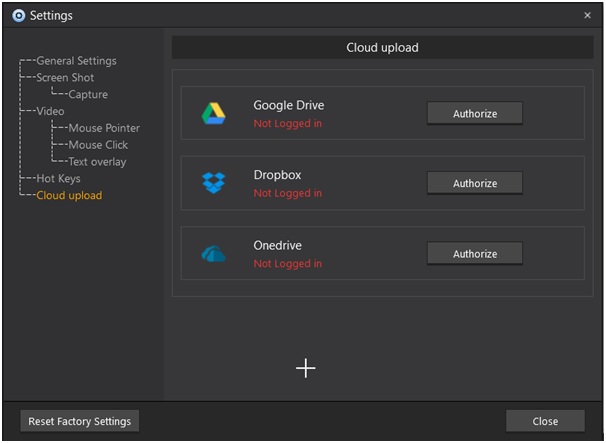Image resolution: width=606 pixels, height=443 pixels.
Task: Authorize the Google Drive account
Action: point(474,113)
